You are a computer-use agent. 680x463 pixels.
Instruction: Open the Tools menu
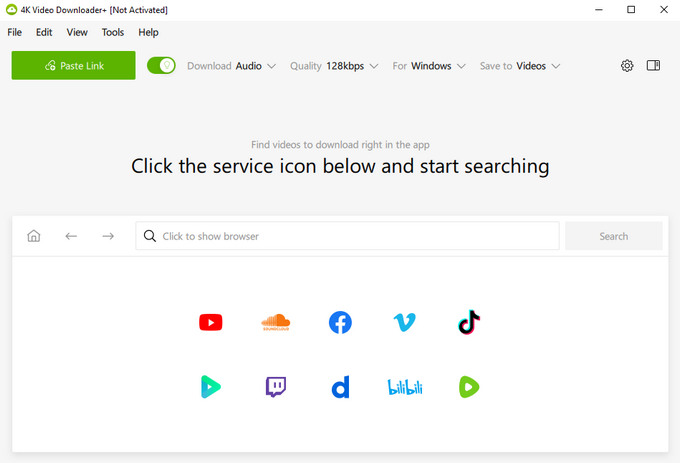tap(113, 33)
